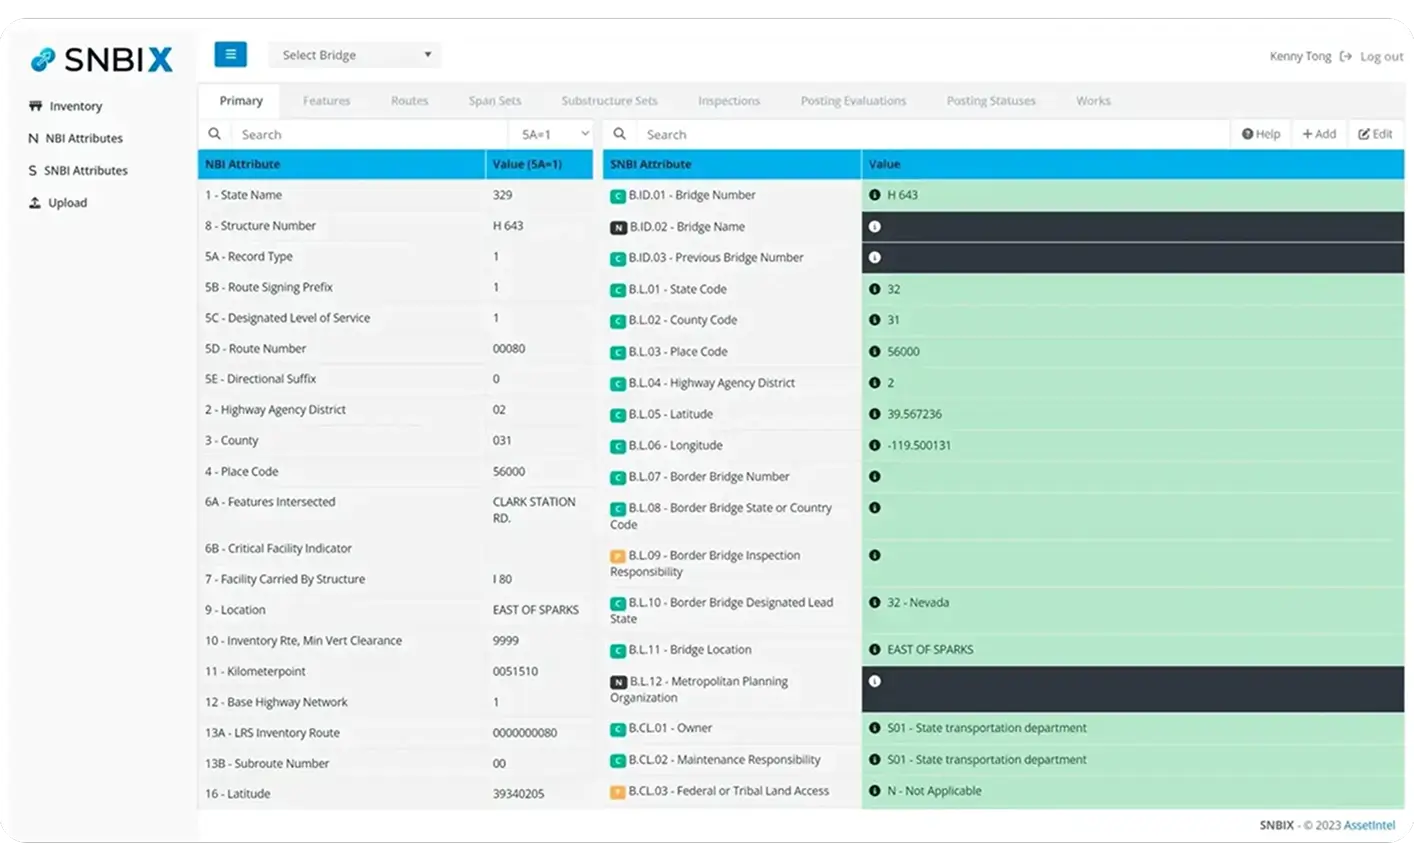Viewport: 1414px width, 860px height.
Task: Click info icon beside State Code value 32
Action: [875, 289]
